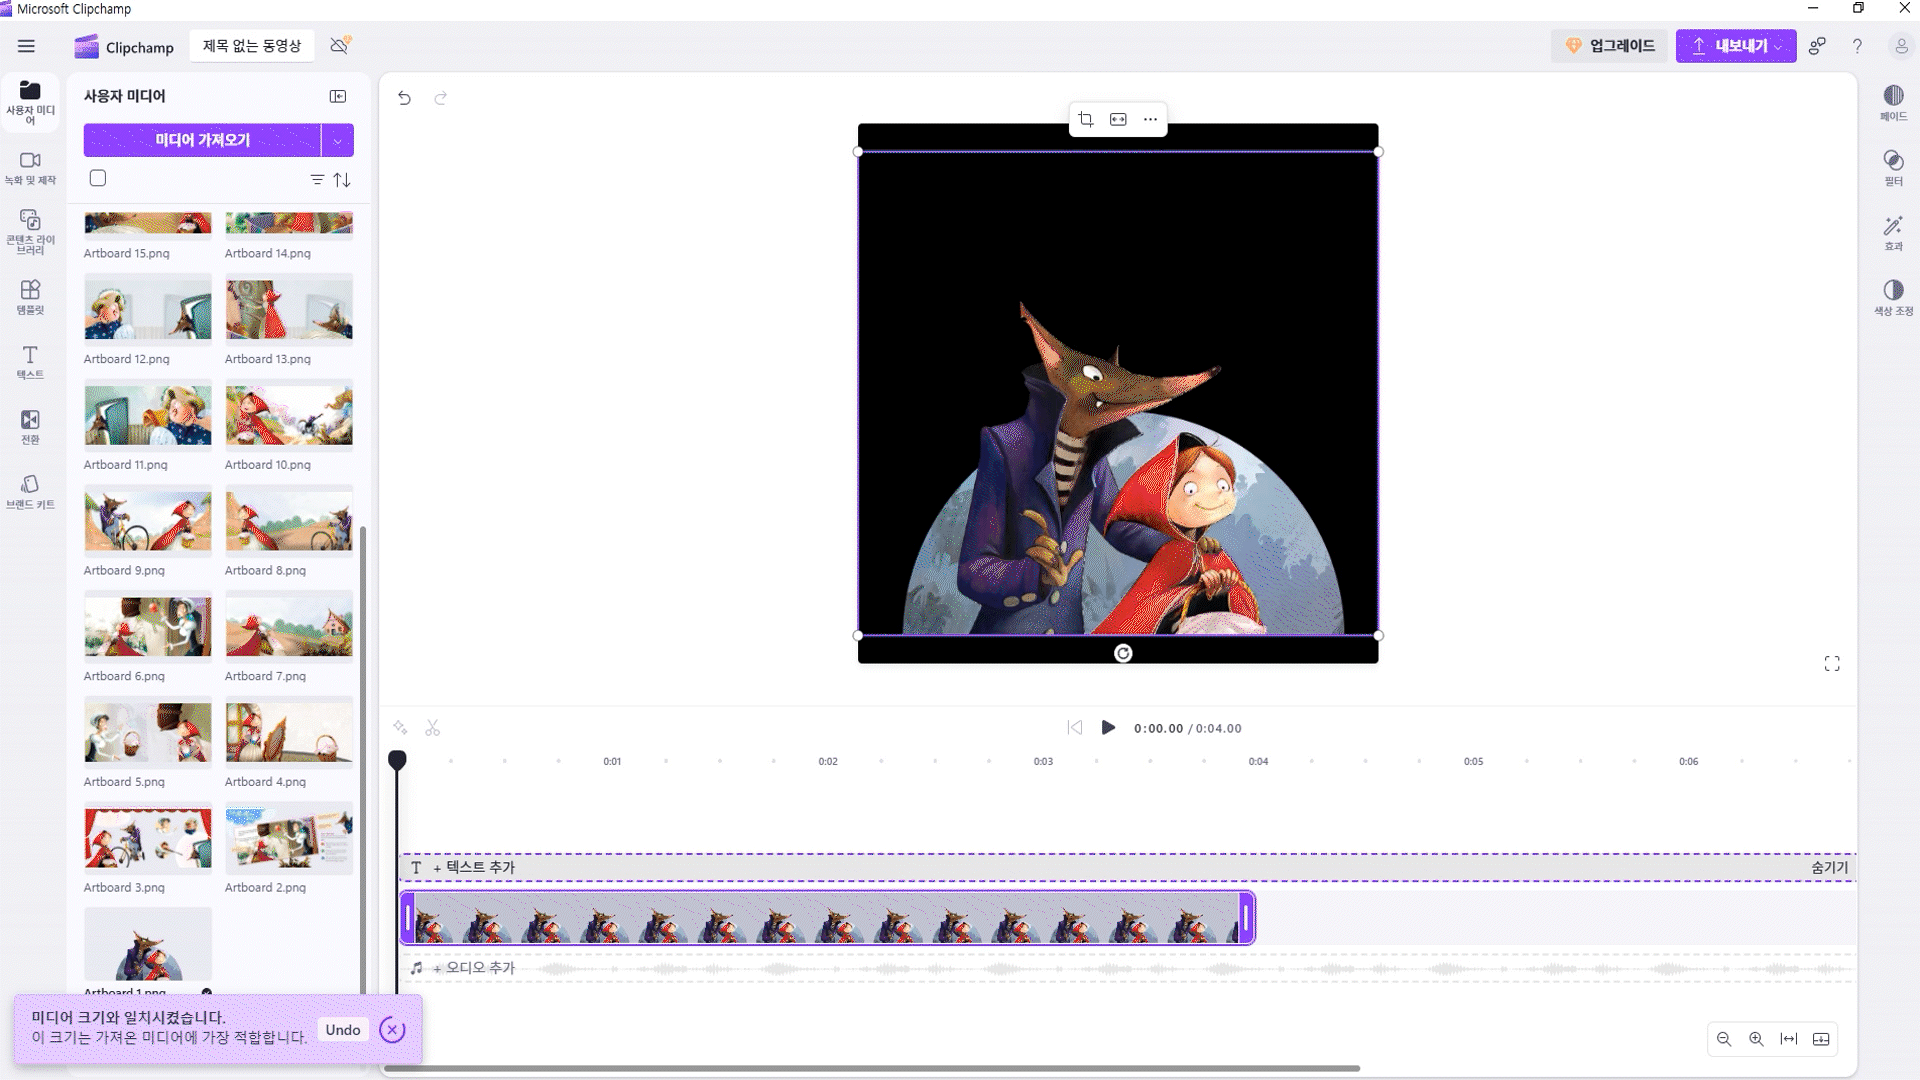
Task: Open the help question mark icon
Action: click(1857, 46)
